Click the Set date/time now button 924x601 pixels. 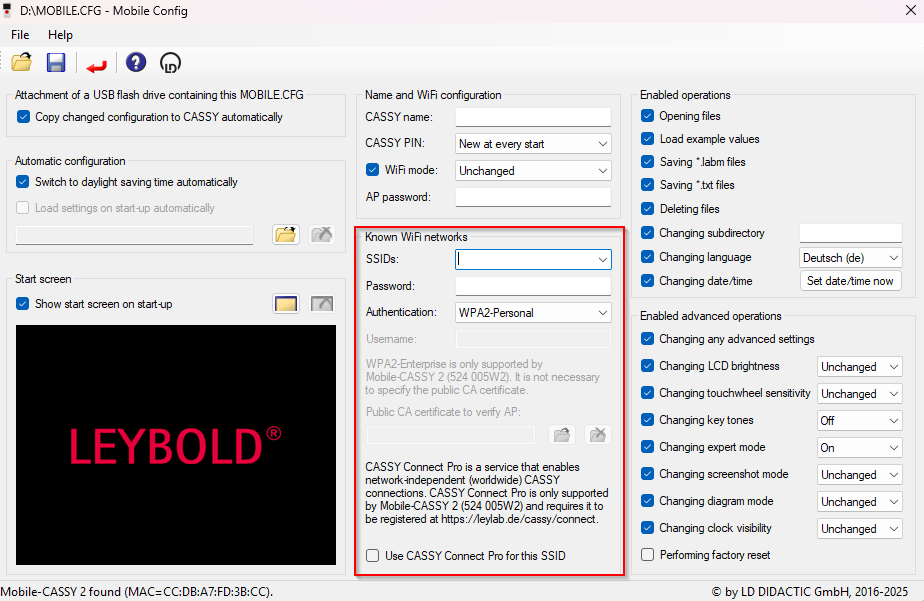[x=850, y=281]
